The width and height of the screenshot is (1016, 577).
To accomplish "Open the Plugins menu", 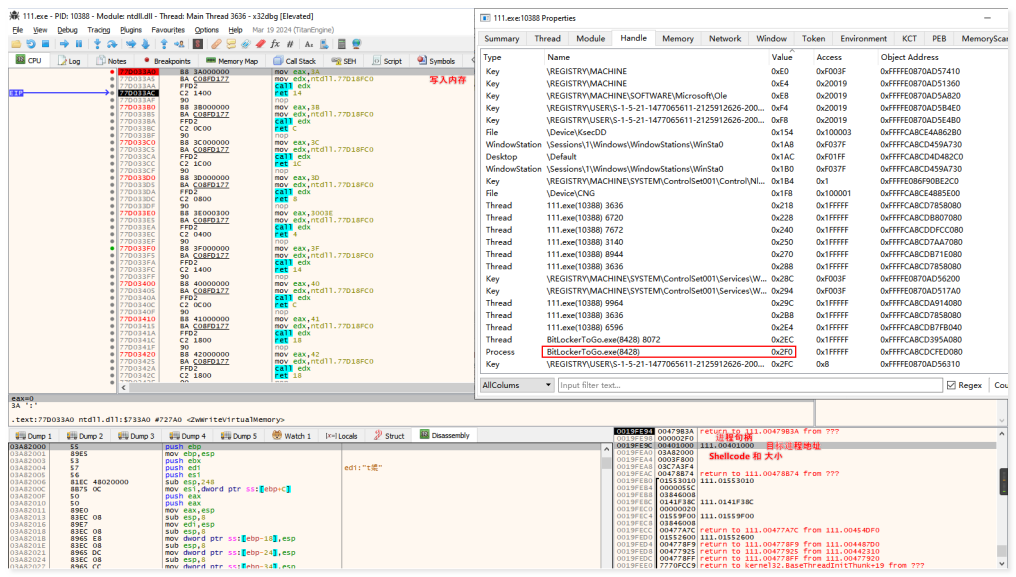I will click(x=131, y=30).
